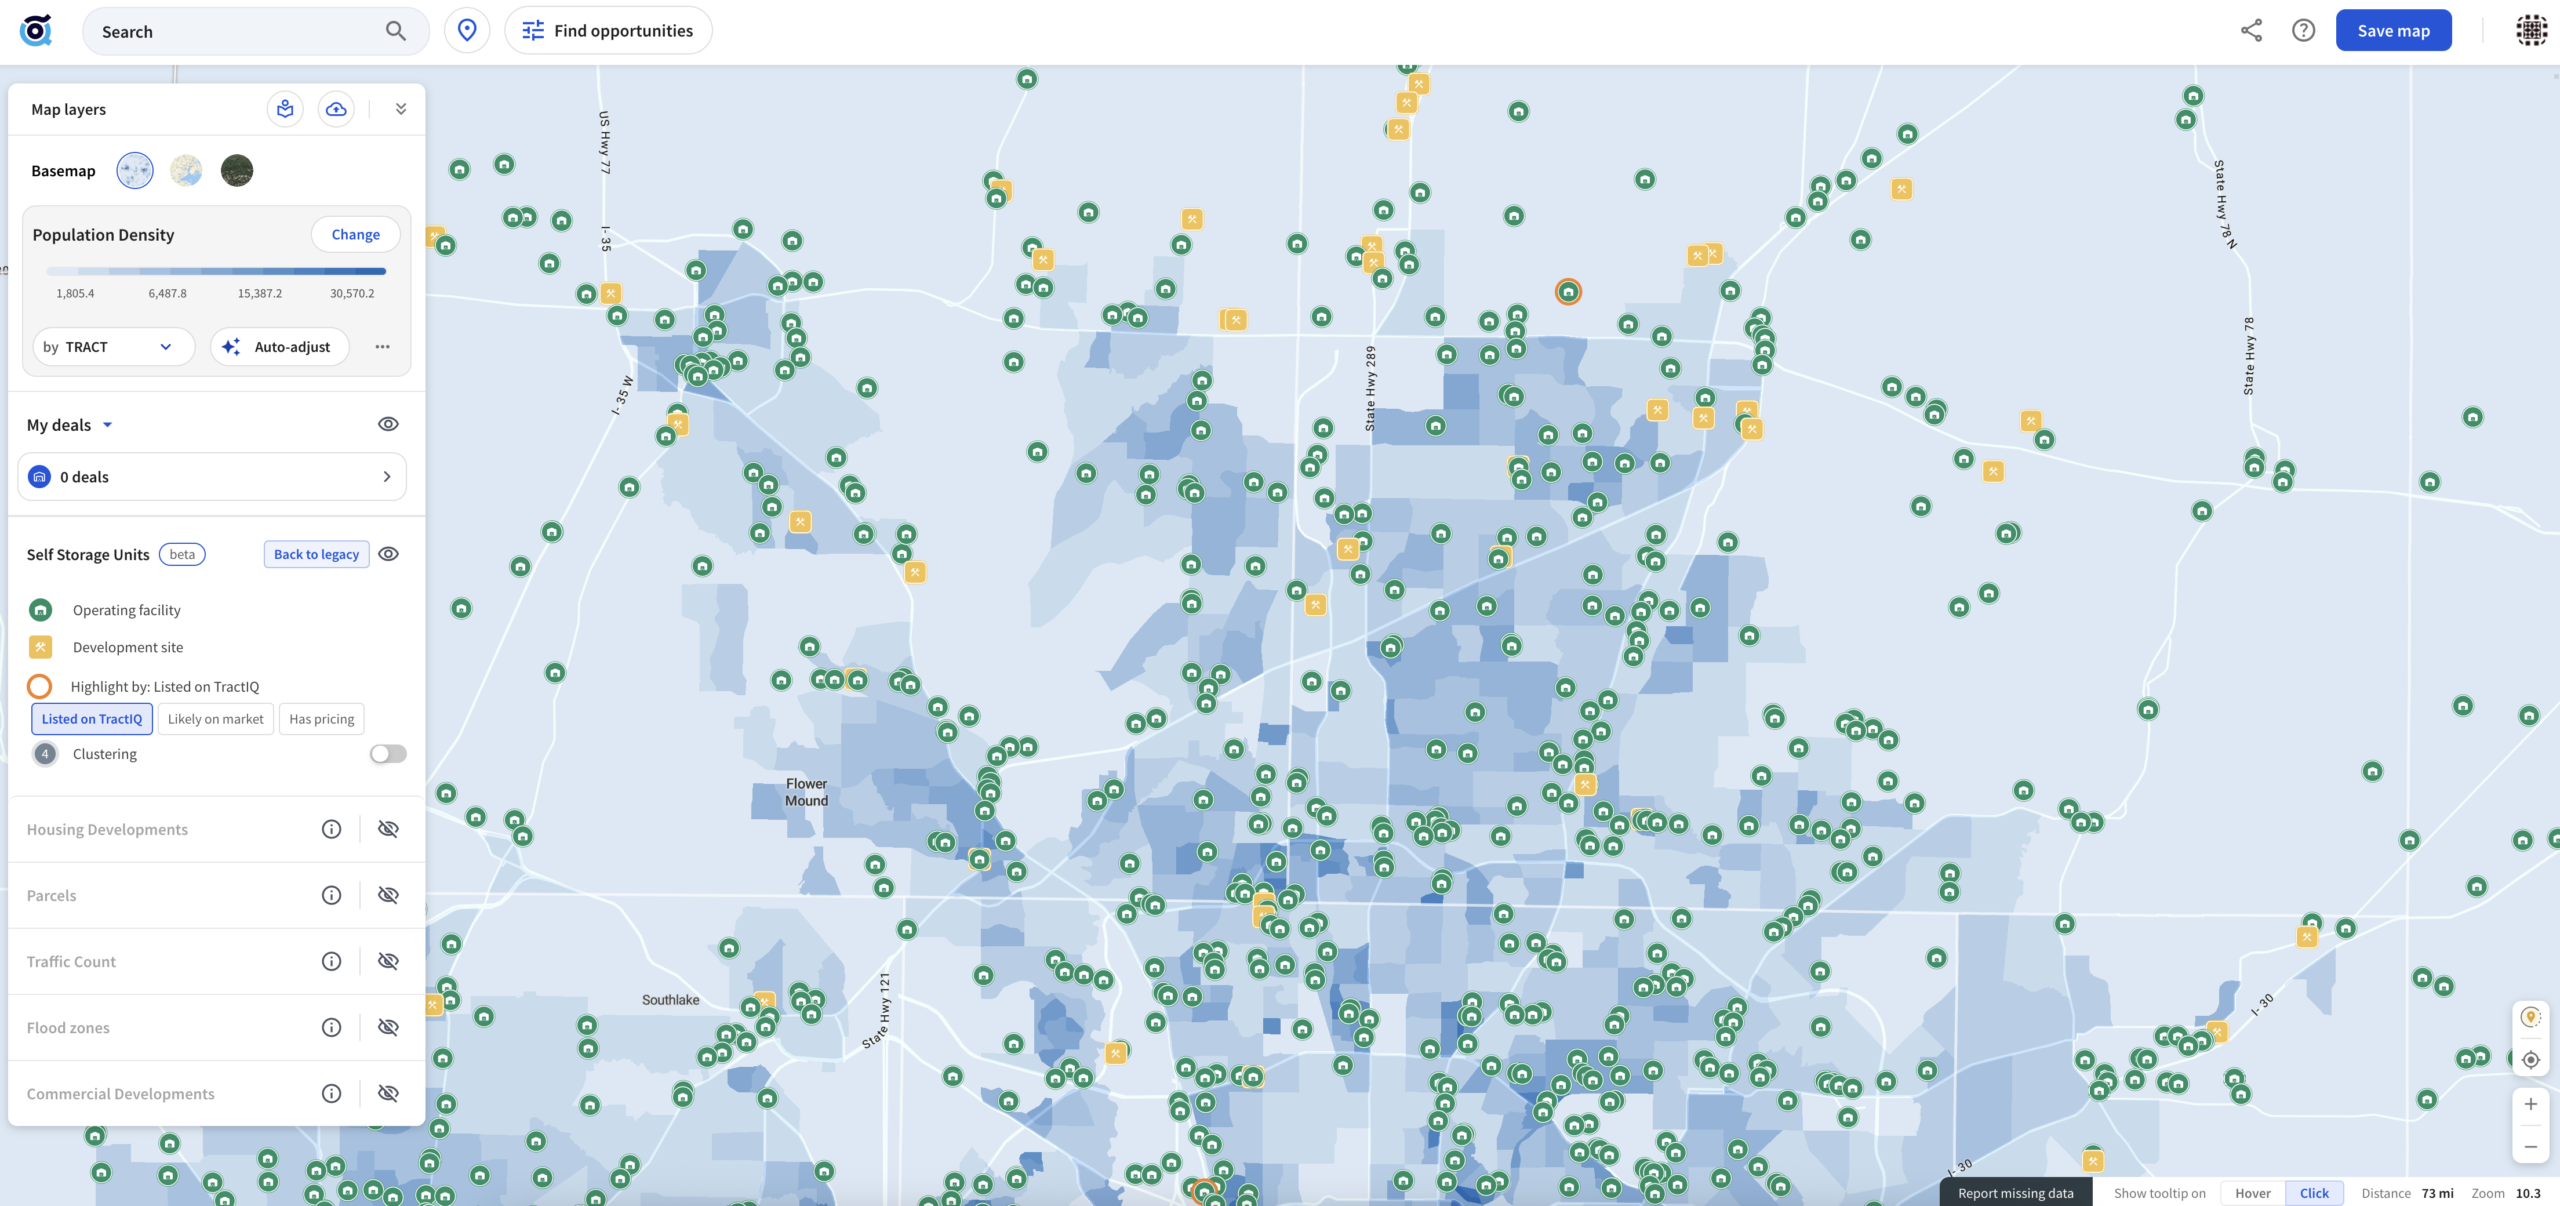Image resolution: width=2560 pixels, height=1206 pixels.
Task: Show Parcels info icon
Action: [332, 895]
